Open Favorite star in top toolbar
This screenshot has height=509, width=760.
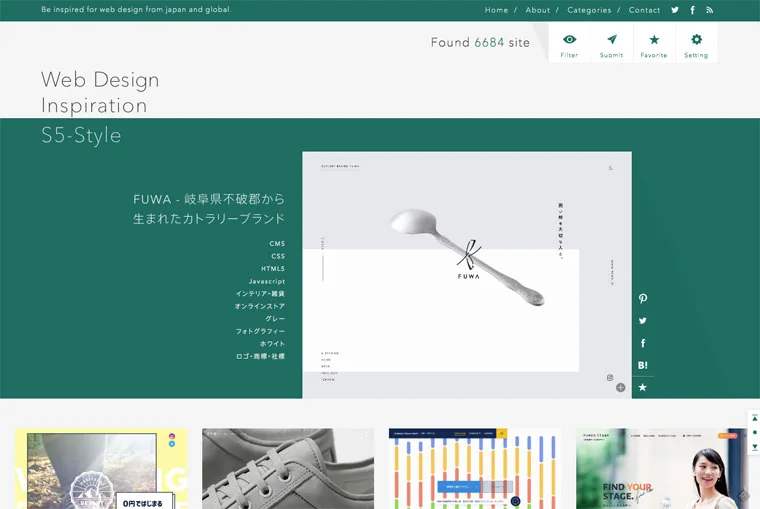coord(654,39)
